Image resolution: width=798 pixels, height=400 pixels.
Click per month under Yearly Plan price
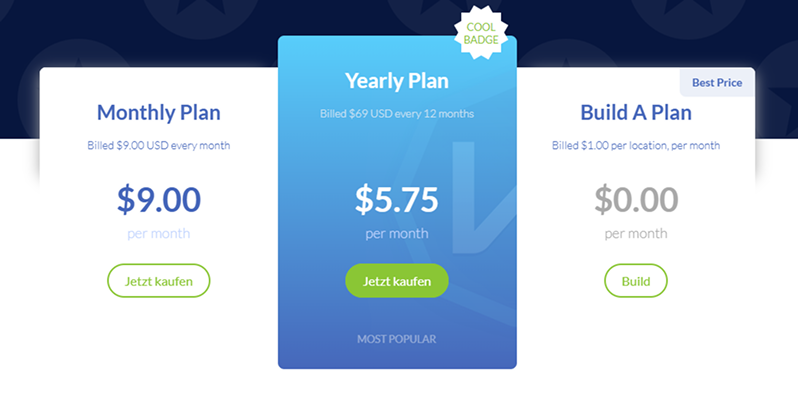click(x=397, y=234)
